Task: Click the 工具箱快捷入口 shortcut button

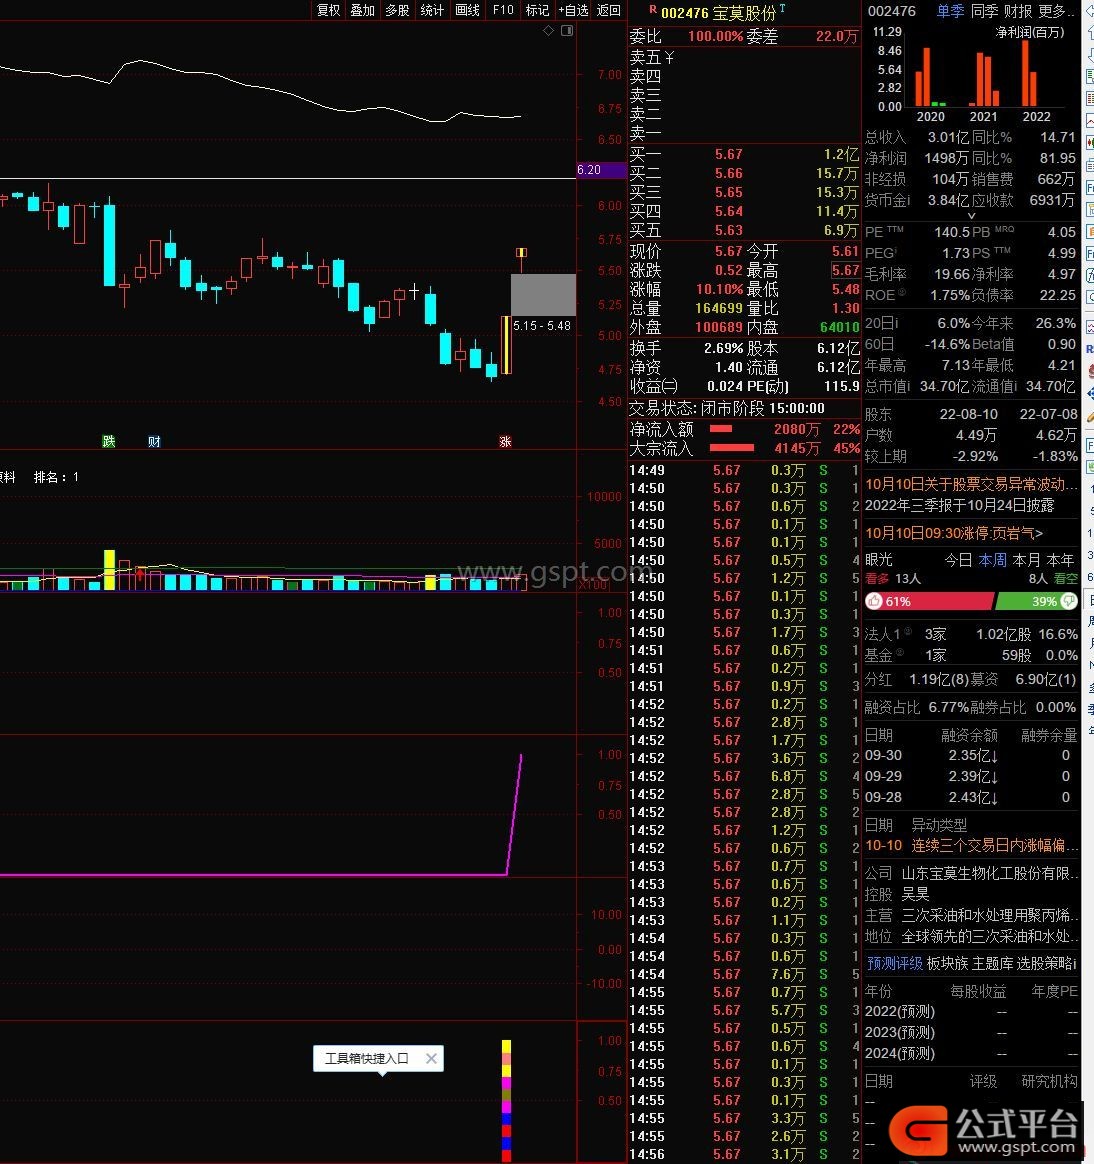Action: tap(367, 1059)
